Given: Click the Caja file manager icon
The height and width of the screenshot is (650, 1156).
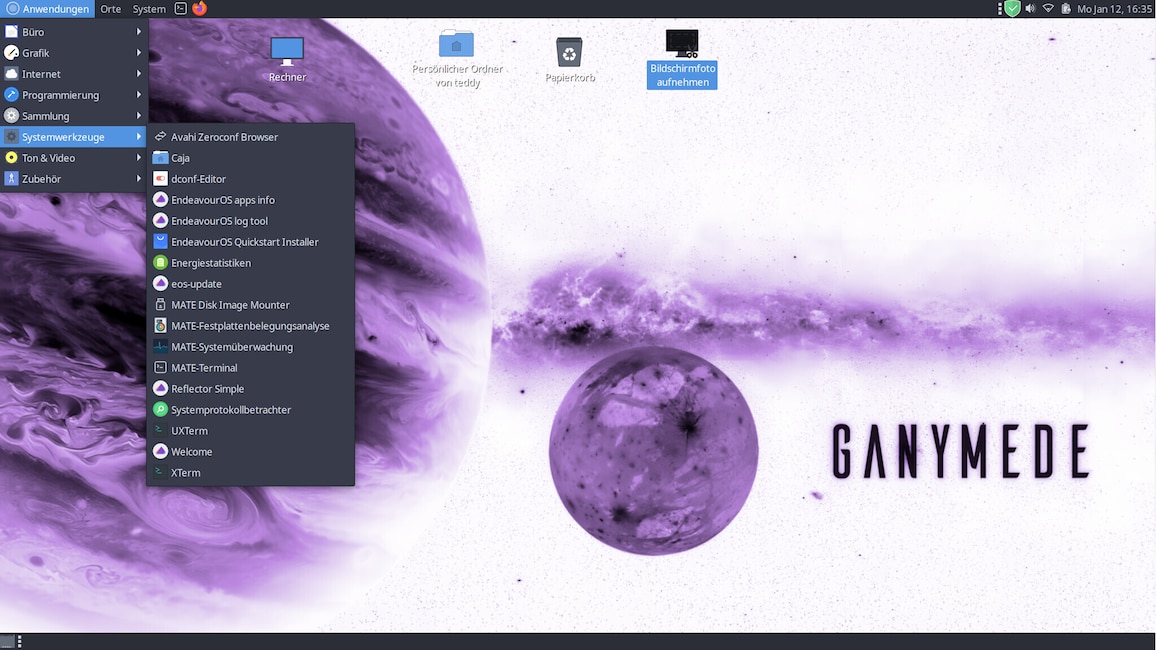Looking at the screenshot, I should tap(160, 158).
